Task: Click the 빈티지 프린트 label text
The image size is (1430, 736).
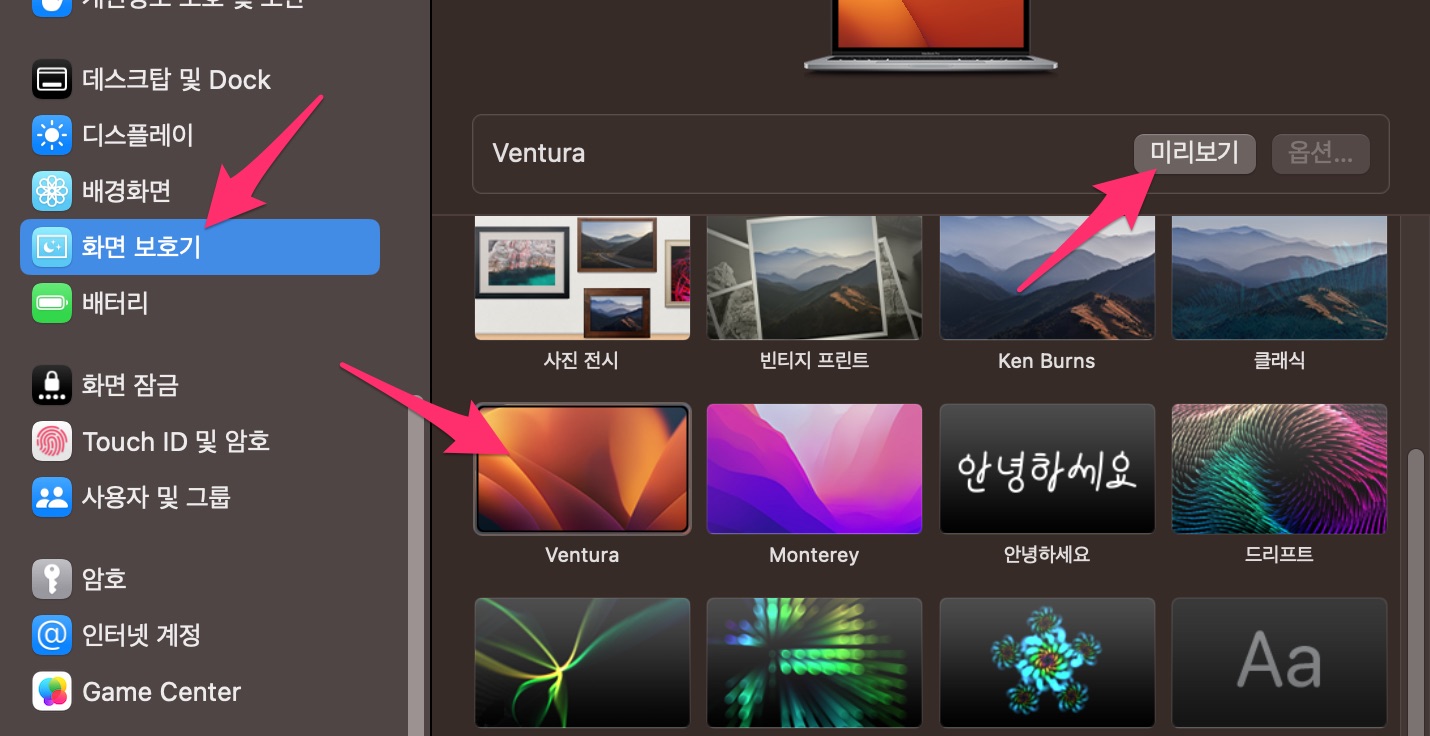Action: click(814, 361)
